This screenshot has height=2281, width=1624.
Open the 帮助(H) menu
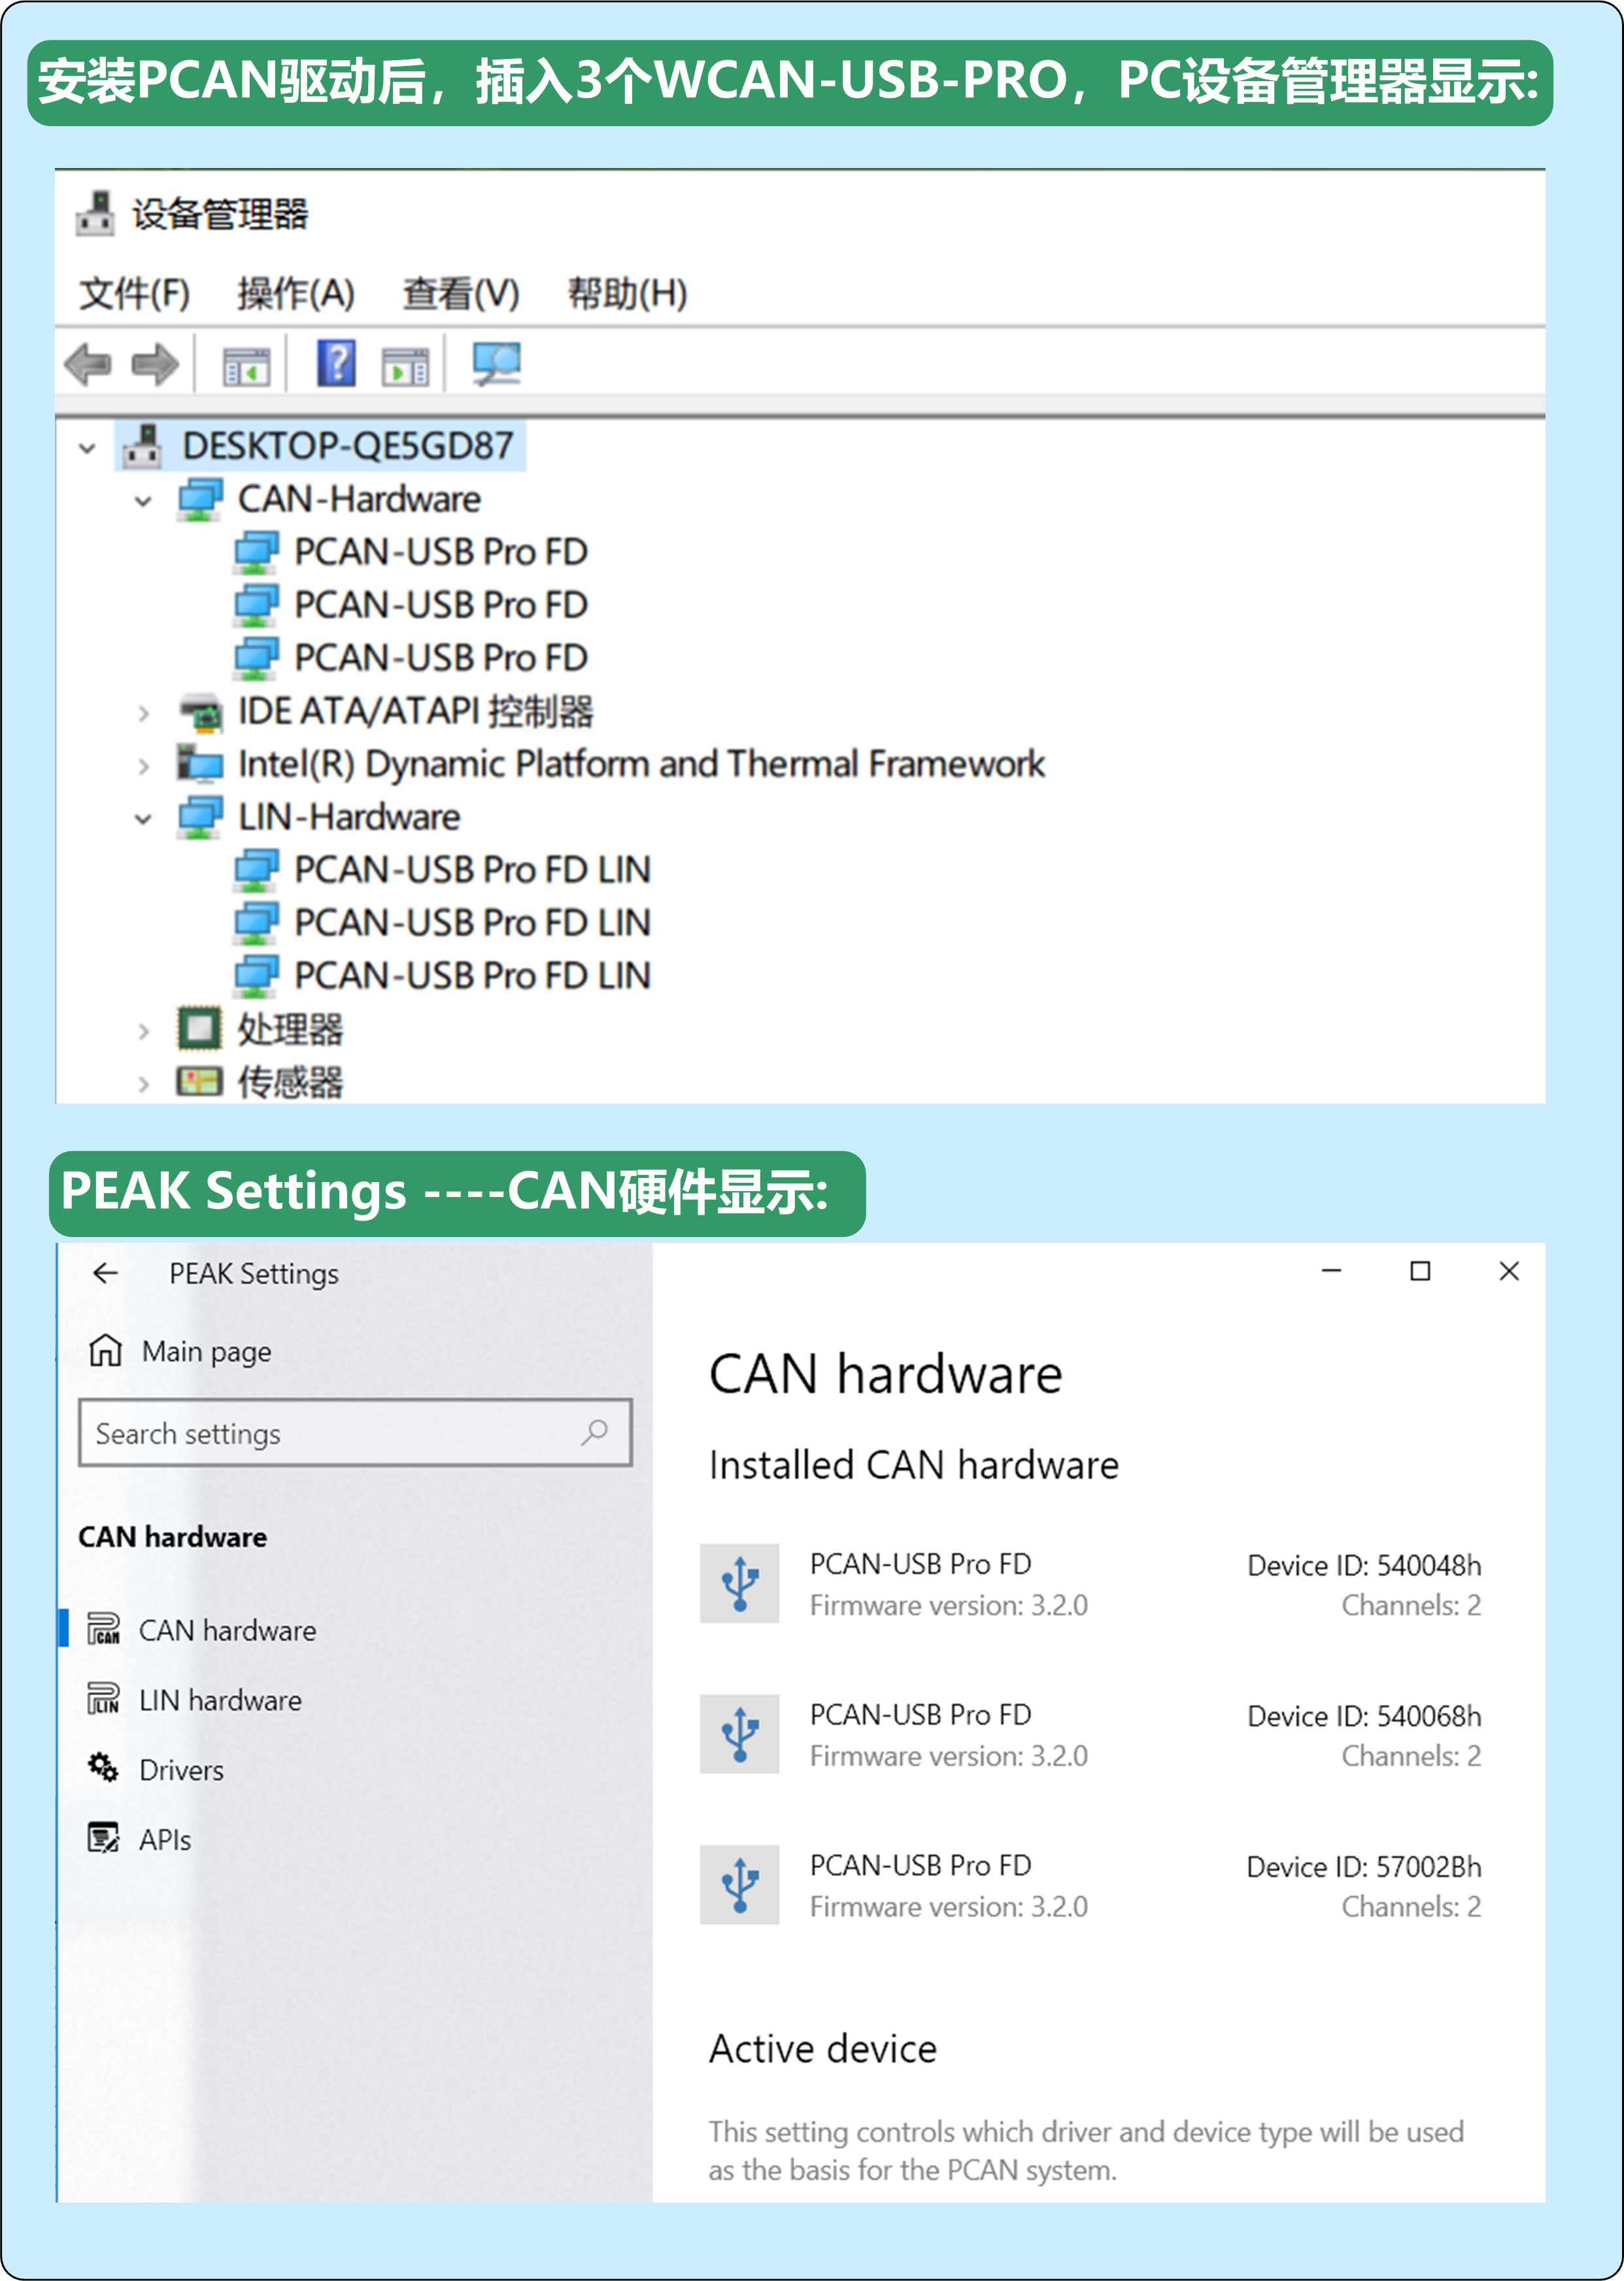627,294
